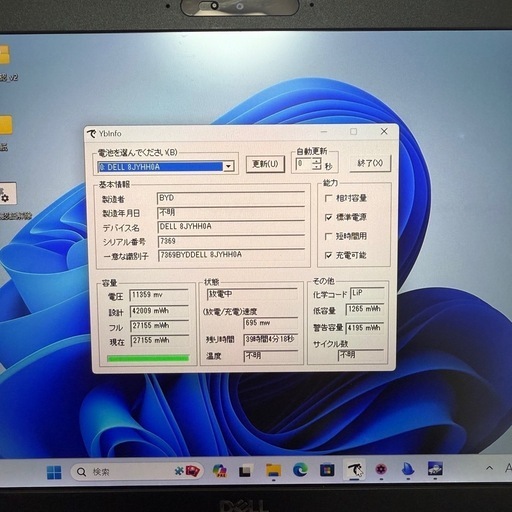Image resolution: width=512 pixels, height=512 pixels.
Task: Click the warning capacity value 4195 mWh
Action: 365,328
